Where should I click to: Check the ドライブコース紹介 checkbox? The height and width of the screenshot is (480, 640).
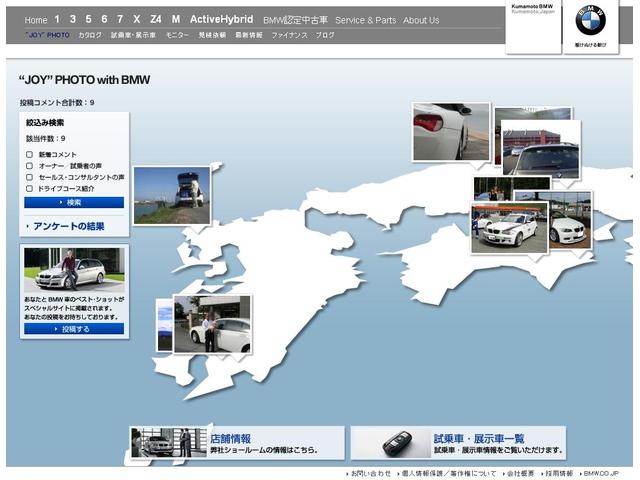tap(29, 189)
